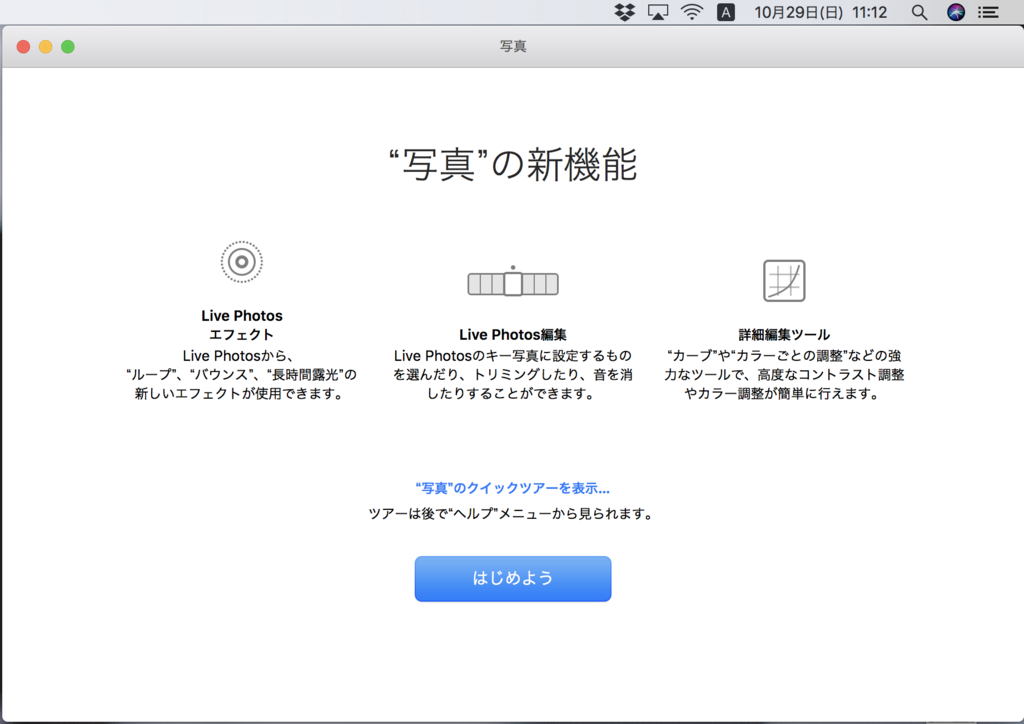Image resolution: width=1024 pixels, height=724 pixels.
Task: Open the AirPlay display menu
Action: pos(658,12)
